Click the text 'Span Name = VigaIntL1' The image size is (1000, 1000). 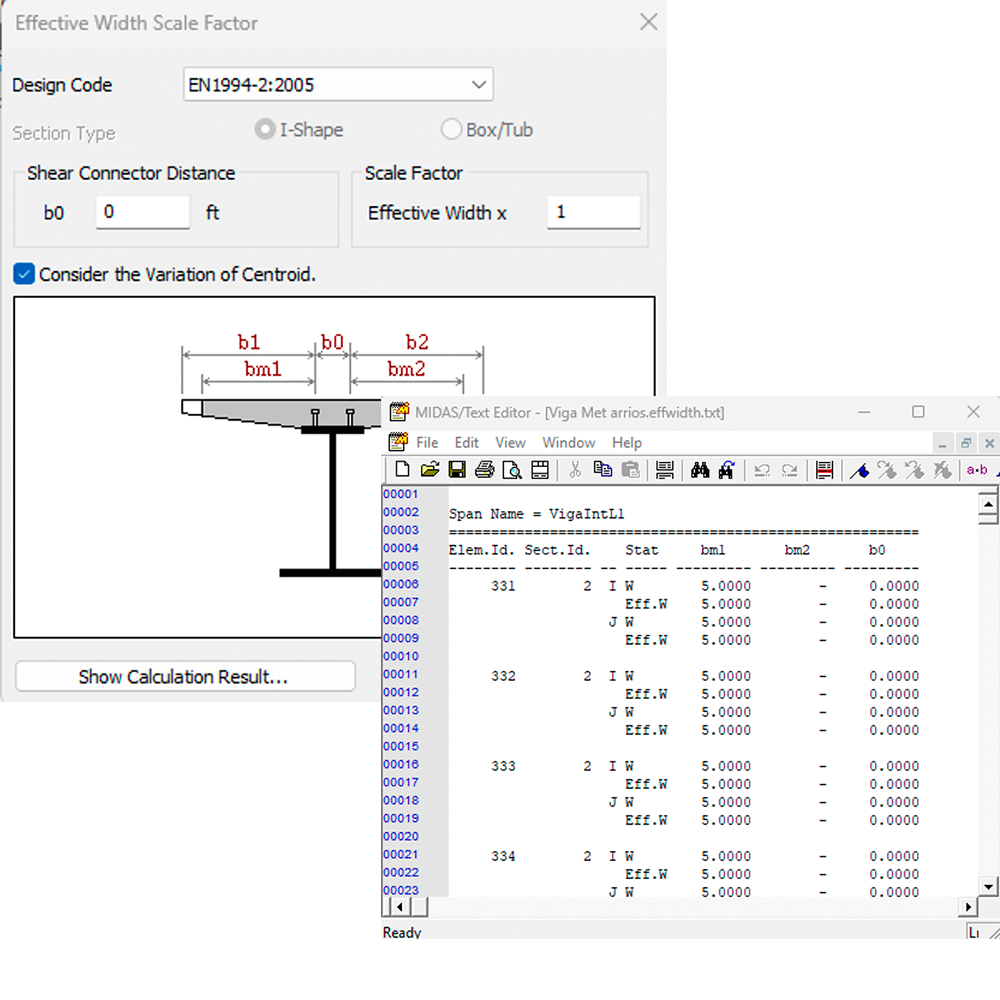536,514
